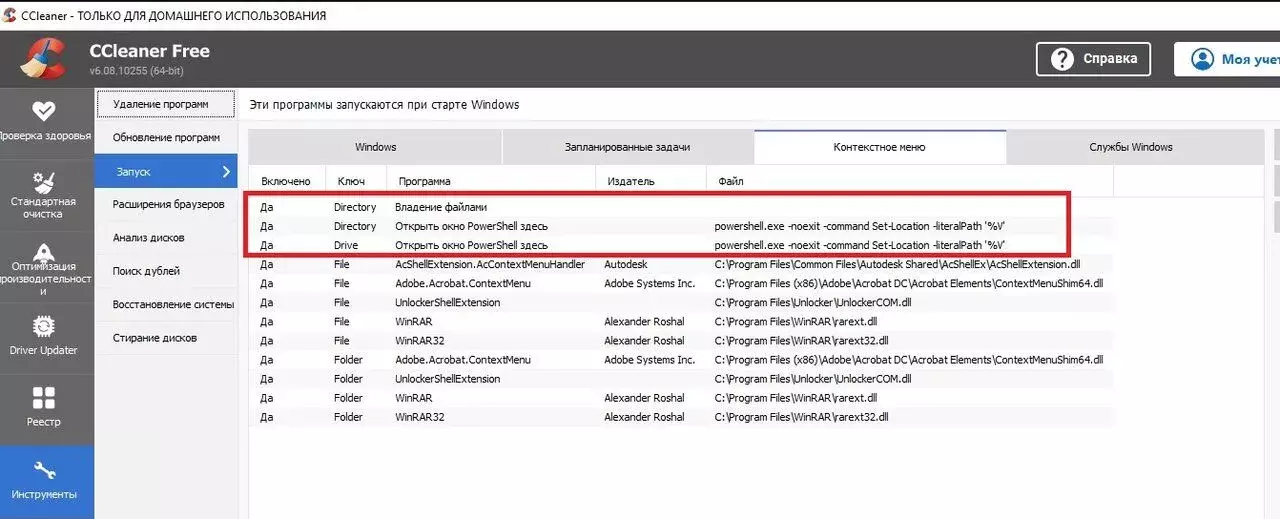Click rarext32.dll path in Folder WinRAR32 row
1280x519 pixels.
(x=801, y=417)
